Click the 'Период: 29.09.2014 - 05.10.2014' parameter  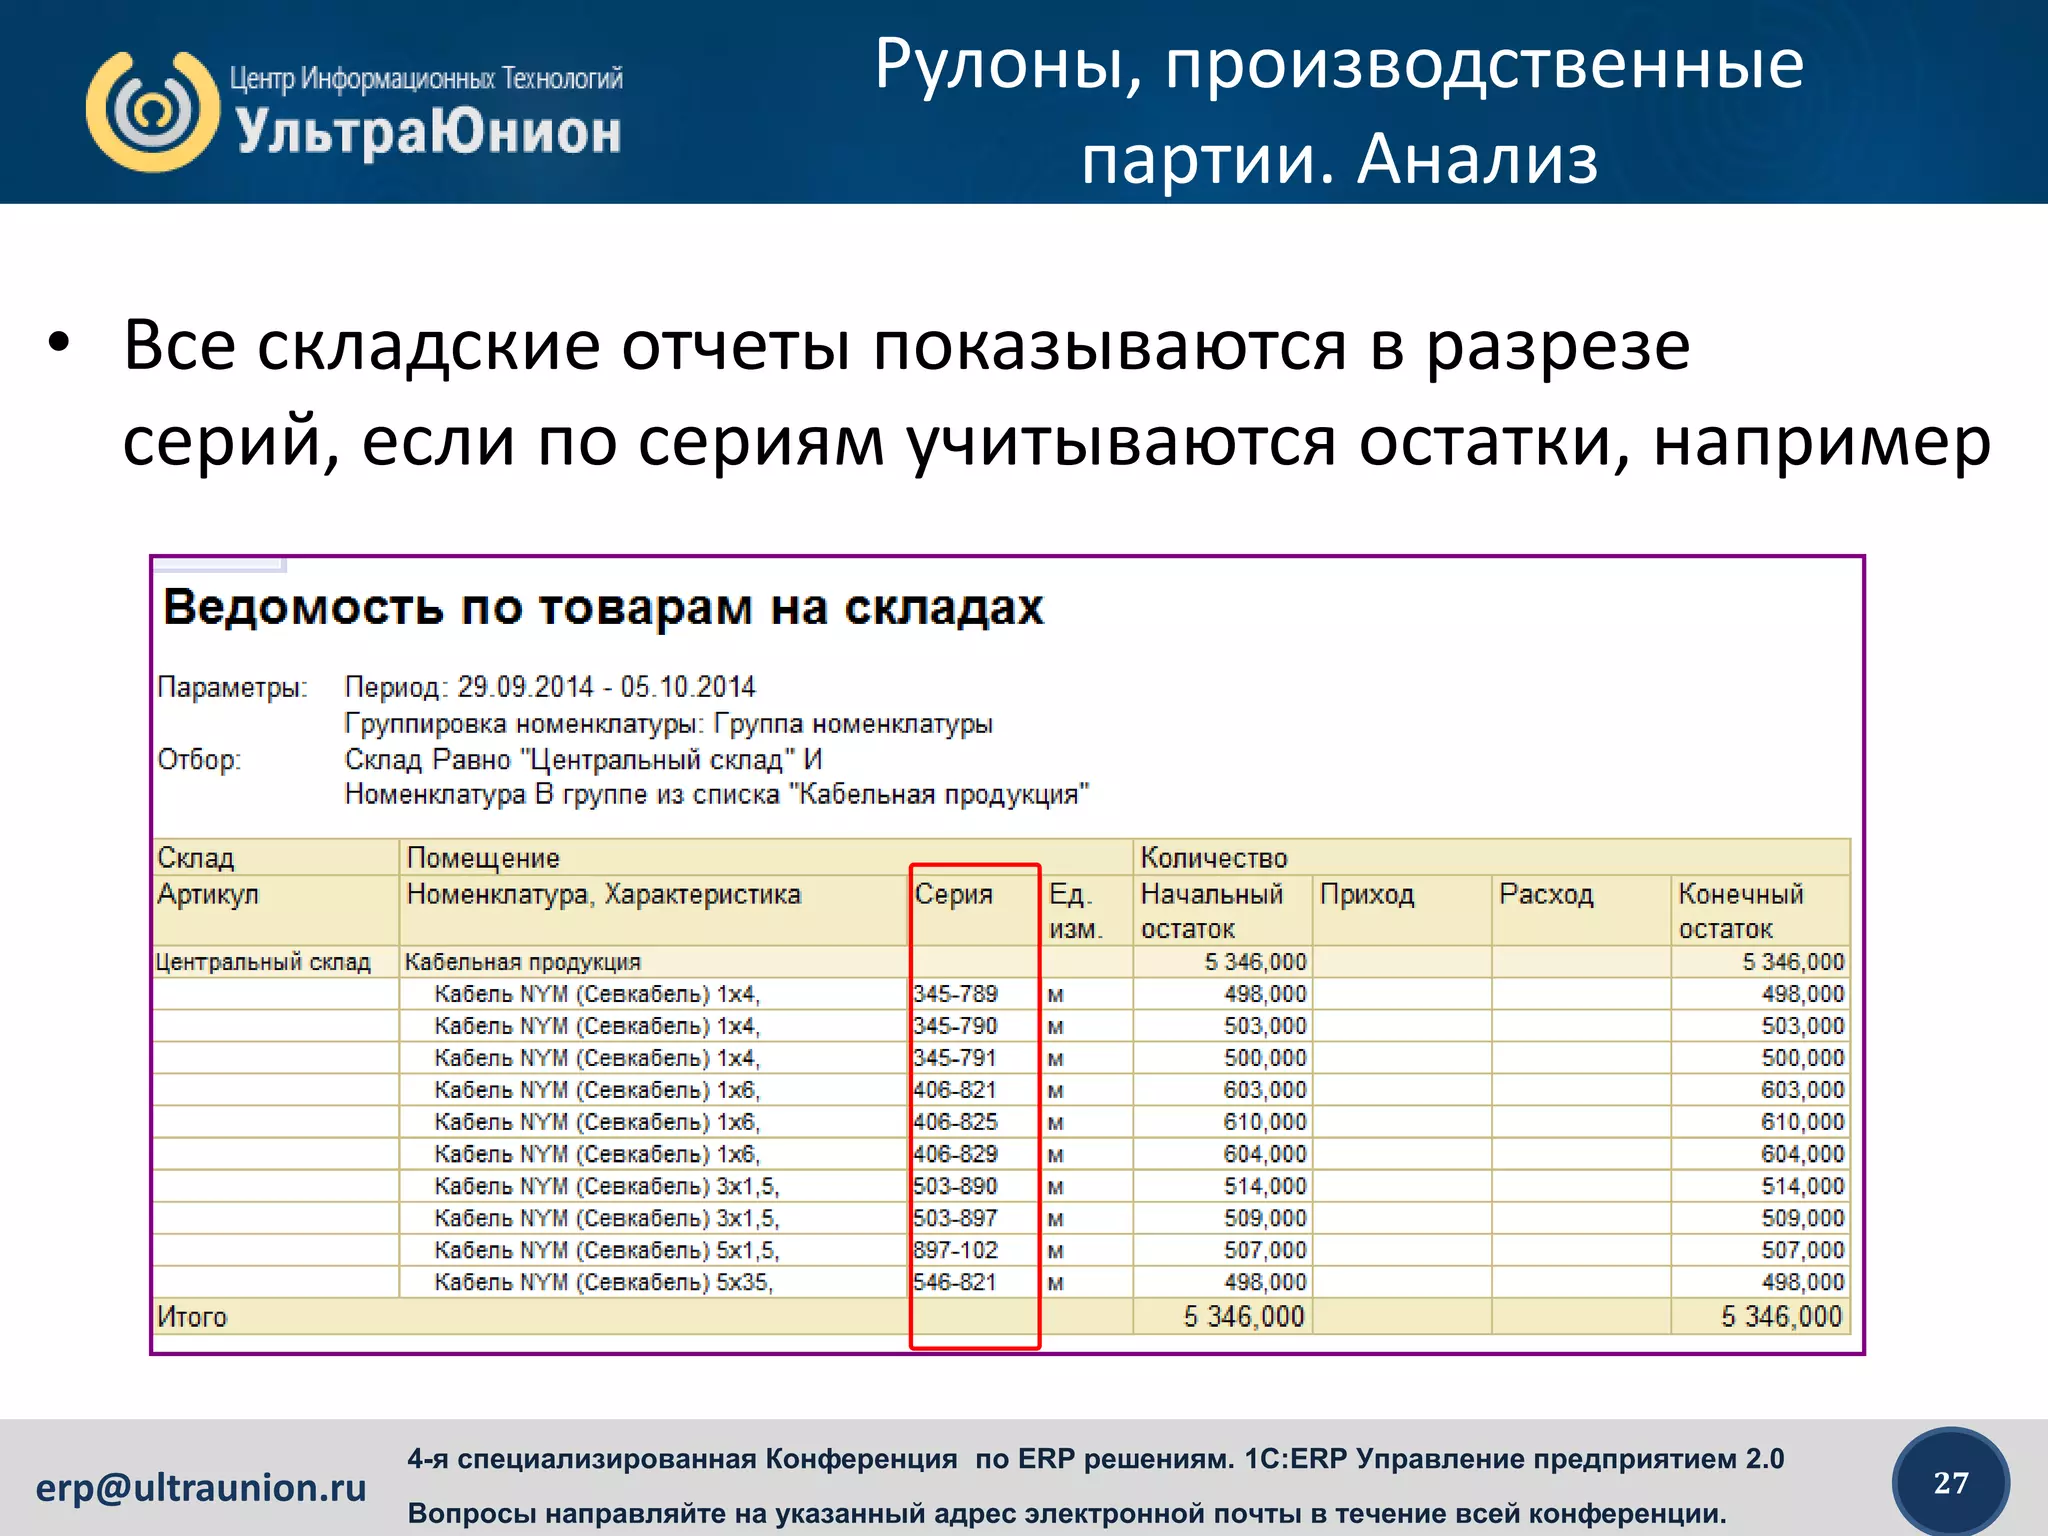[x=550, y=687]
